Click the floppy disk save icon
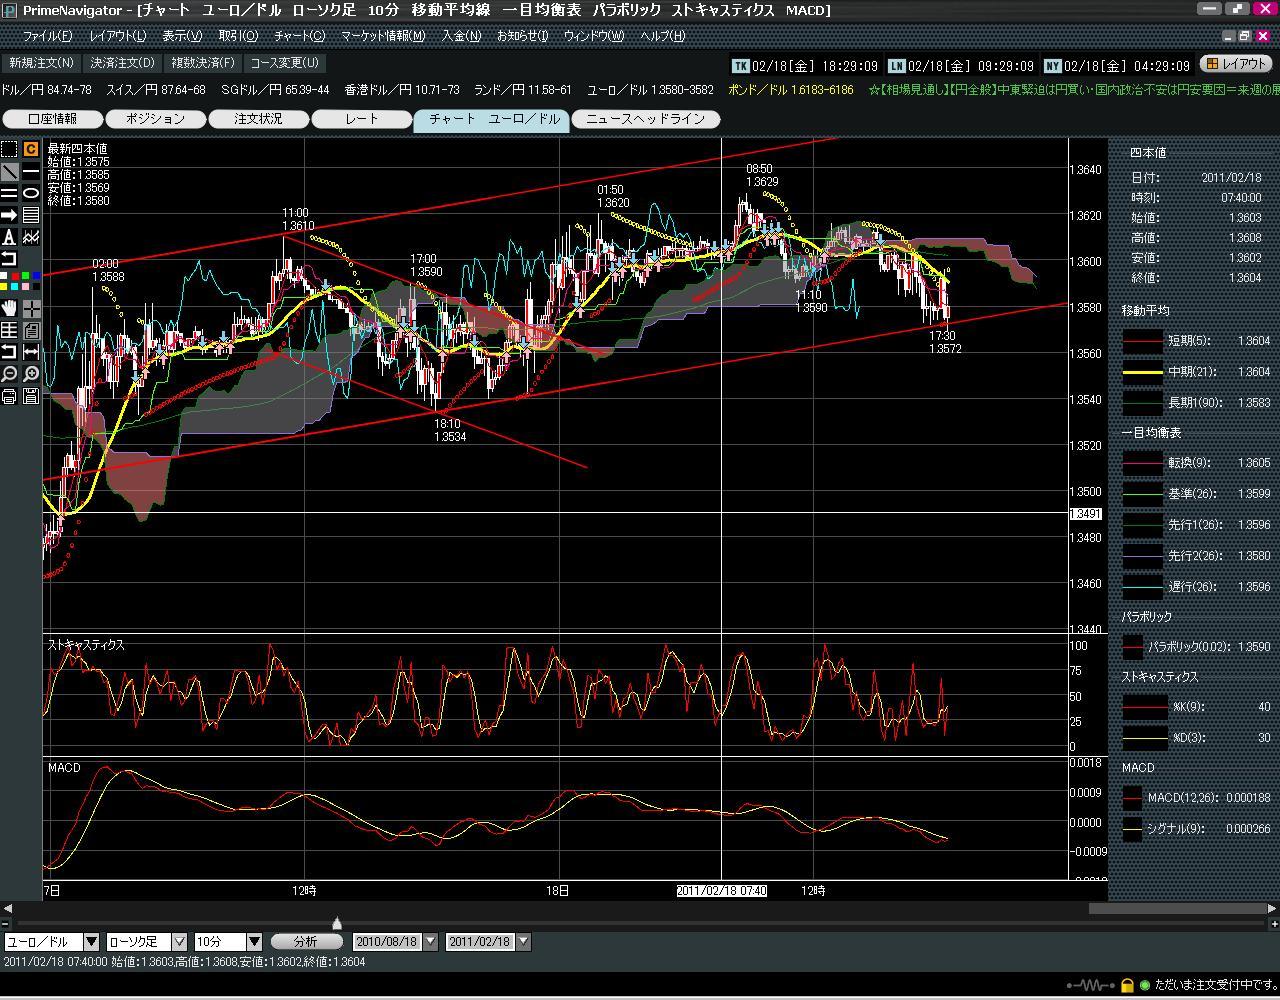 pos(31,396)
